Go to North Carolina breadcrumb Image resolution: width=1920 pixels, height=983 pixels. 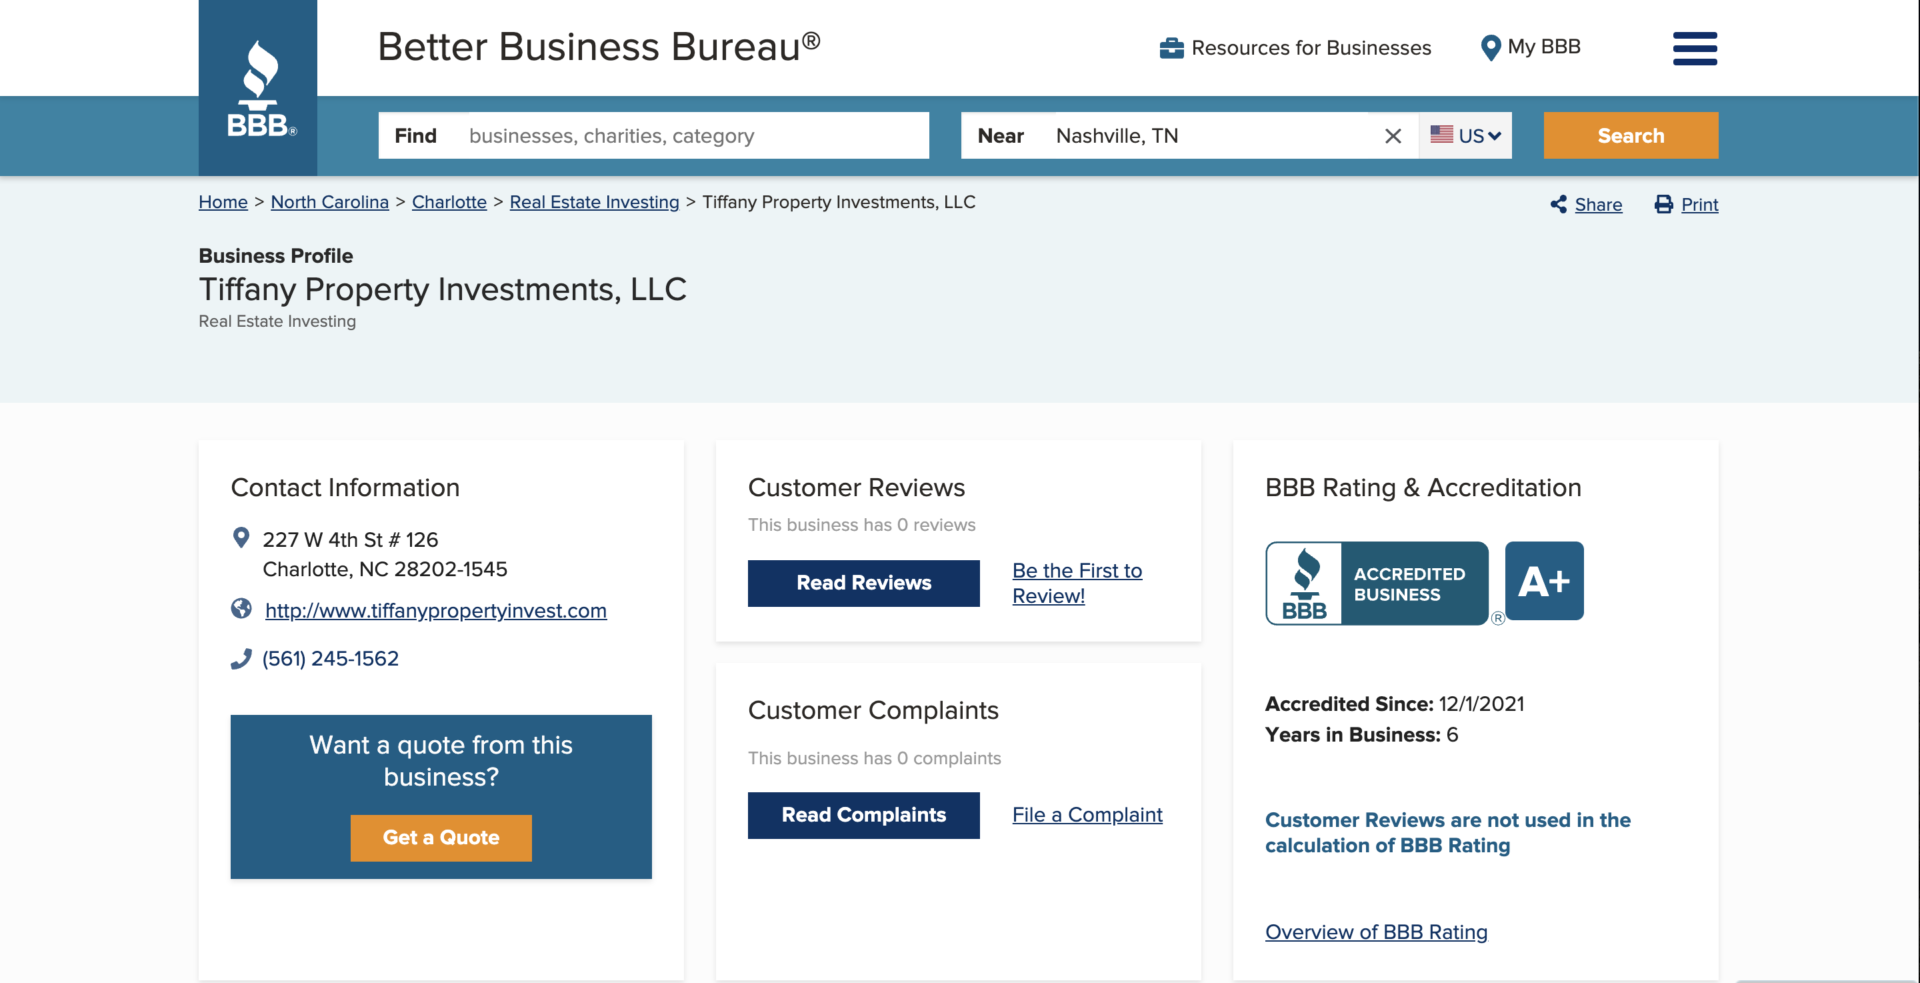329,202
